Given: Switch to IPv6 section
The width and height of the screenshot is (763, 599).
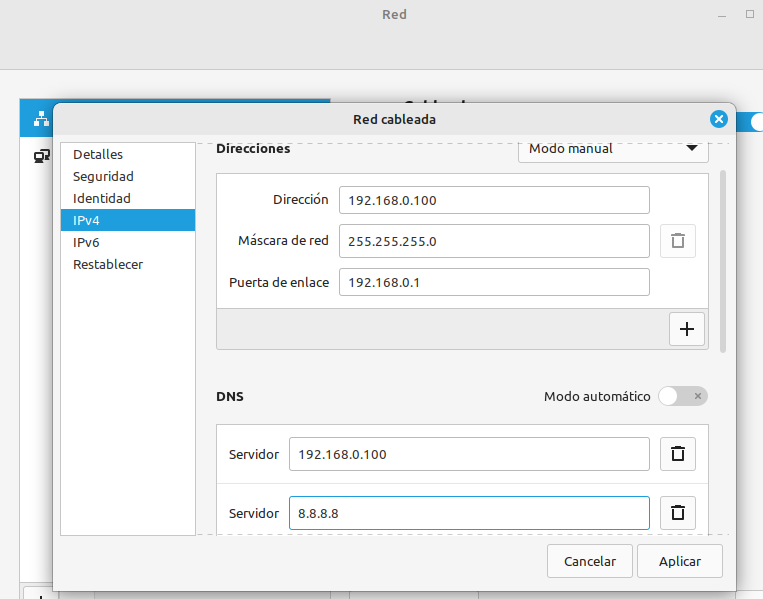Looking at the screenshot, I should (128, 242).
